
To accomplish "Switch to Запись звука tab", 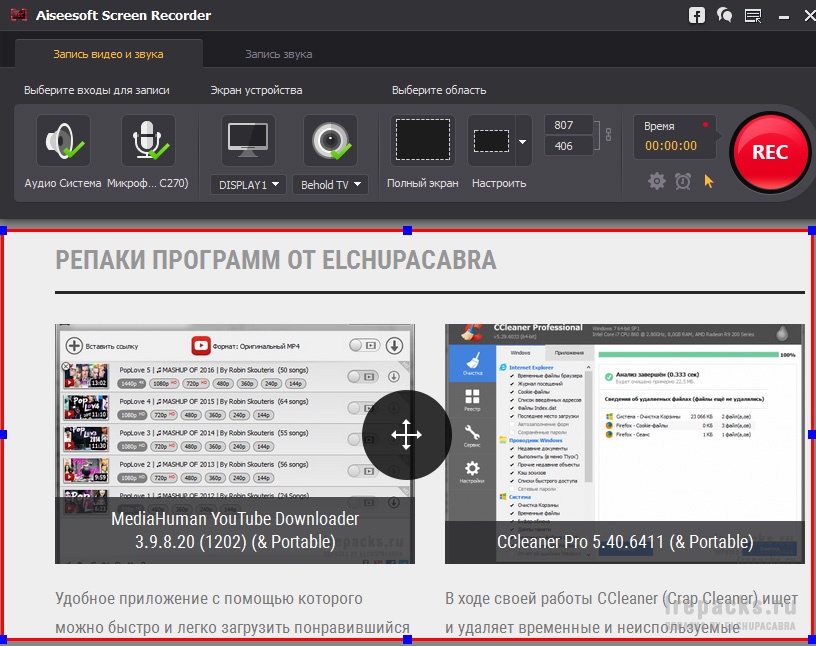I will [278, 54].
